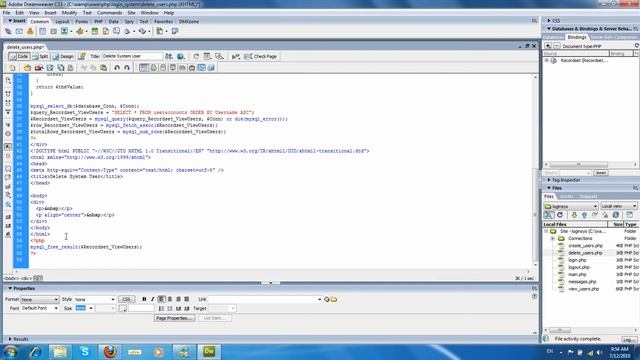This screenshot has width=640, height=360.
Task: Open the Style dropdown in Properties
Action: tap(94, 299)
